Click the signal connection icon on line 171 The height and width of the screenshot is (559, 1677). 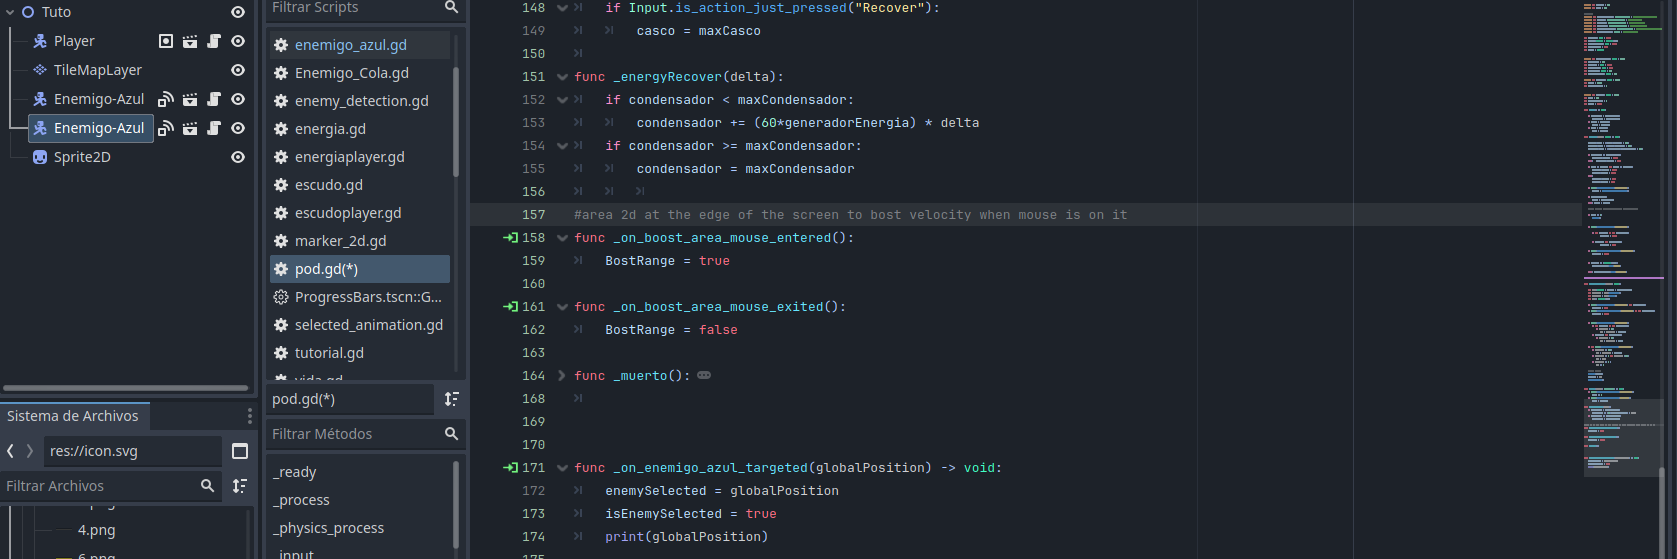510,468
